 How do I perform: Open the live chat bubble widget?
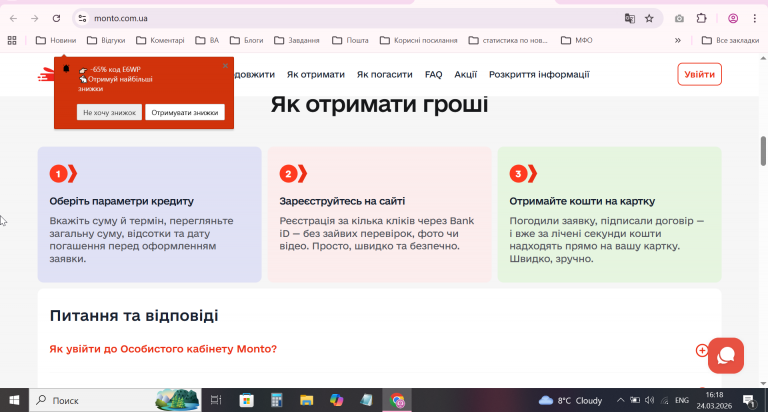coord(726,356)
